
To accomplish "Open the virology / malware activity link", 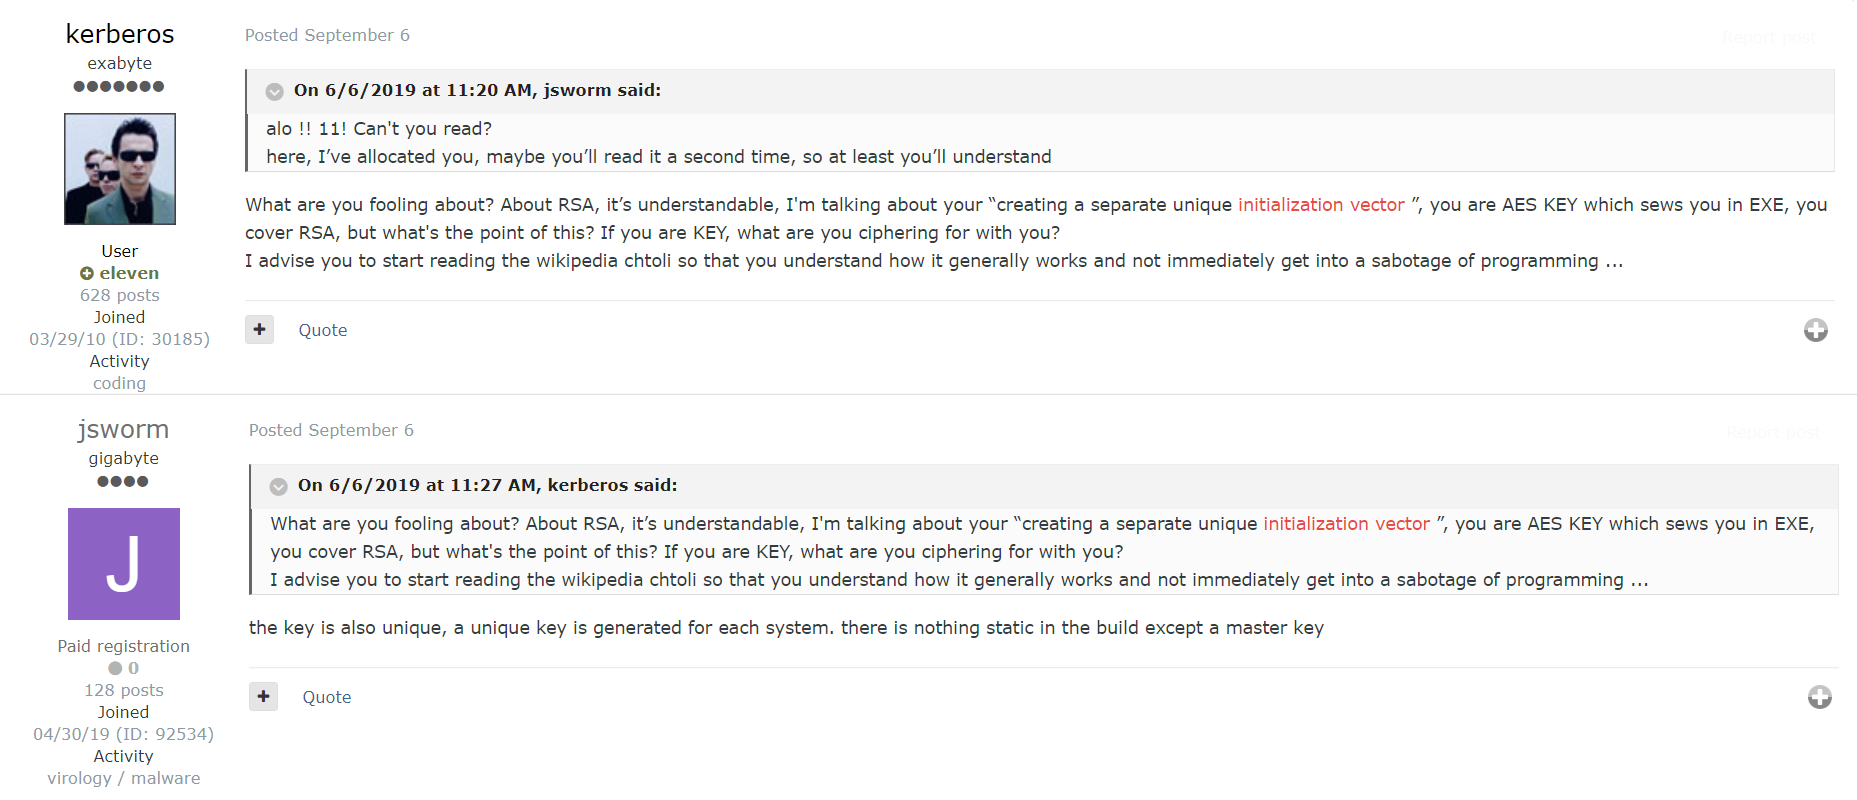I will tap(123, 778).
